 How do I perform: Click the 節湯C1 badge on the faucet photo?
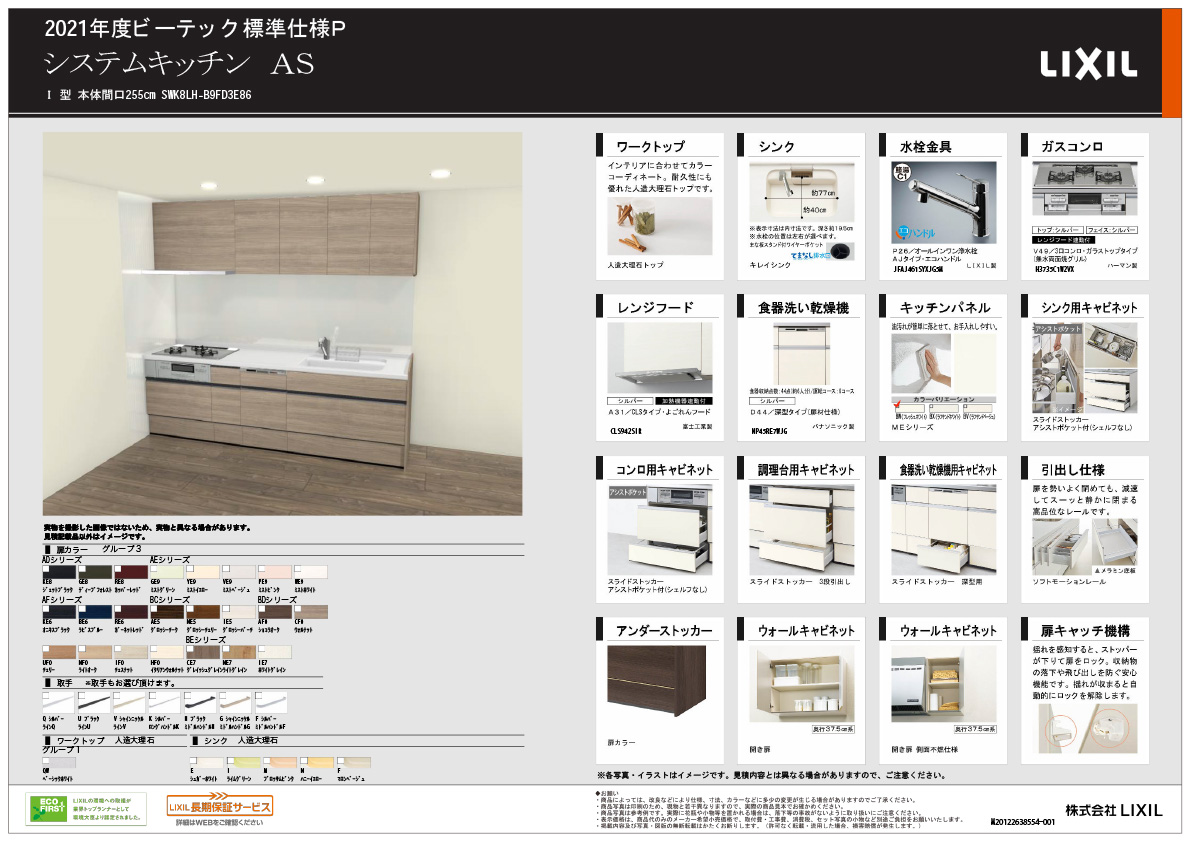902,172
